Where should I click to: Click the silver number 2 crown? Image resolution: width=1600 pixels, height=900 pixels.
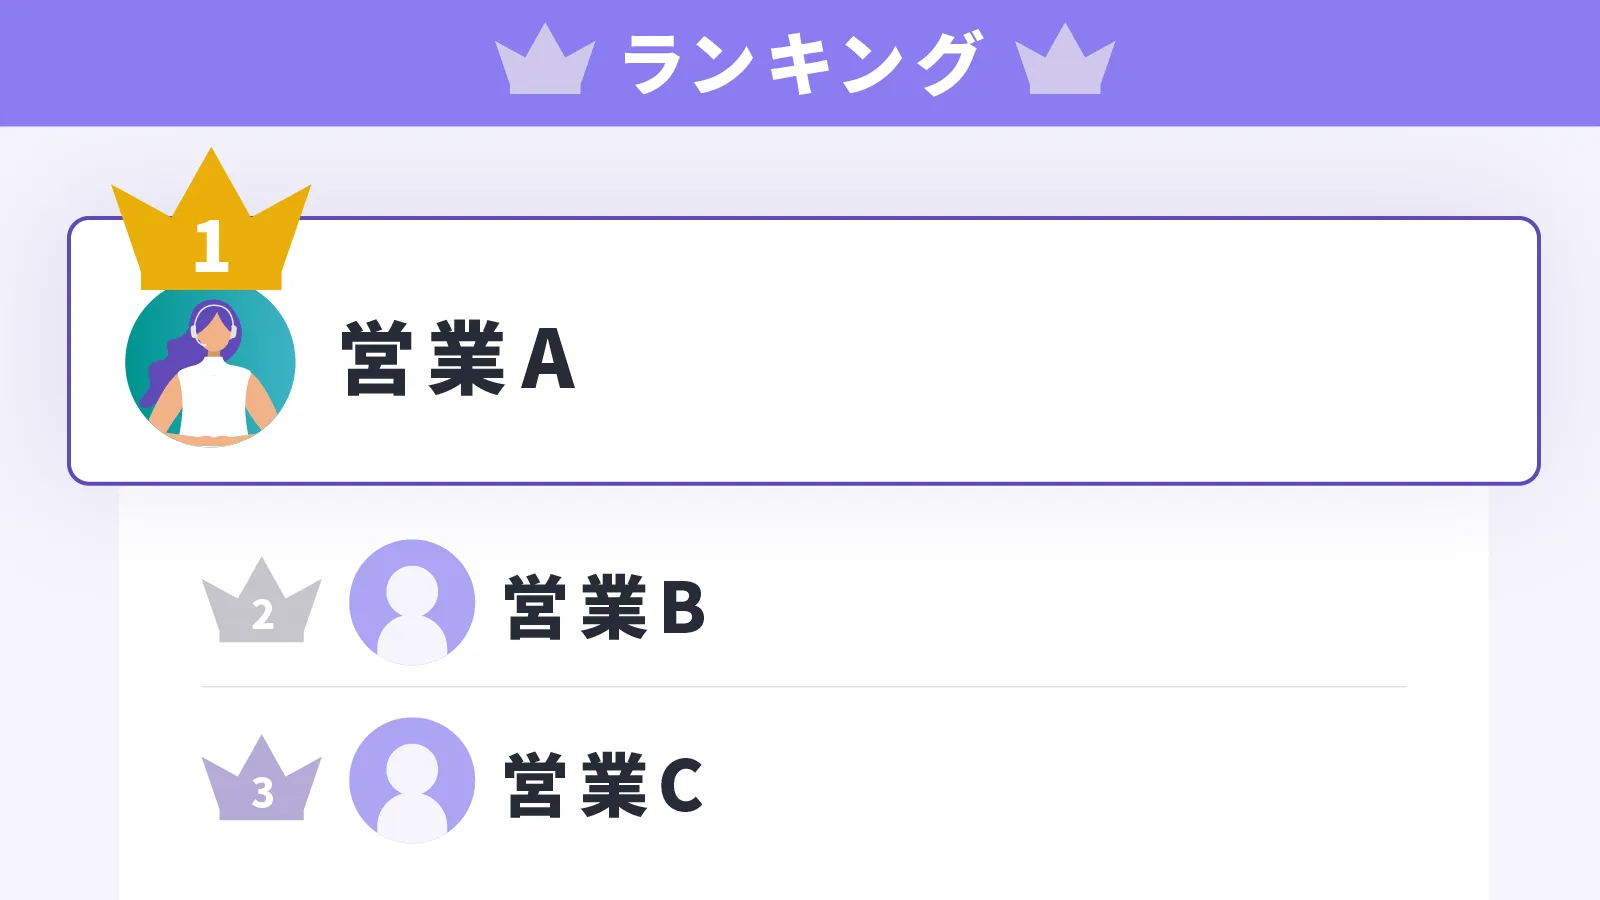[x=262, y=605]
